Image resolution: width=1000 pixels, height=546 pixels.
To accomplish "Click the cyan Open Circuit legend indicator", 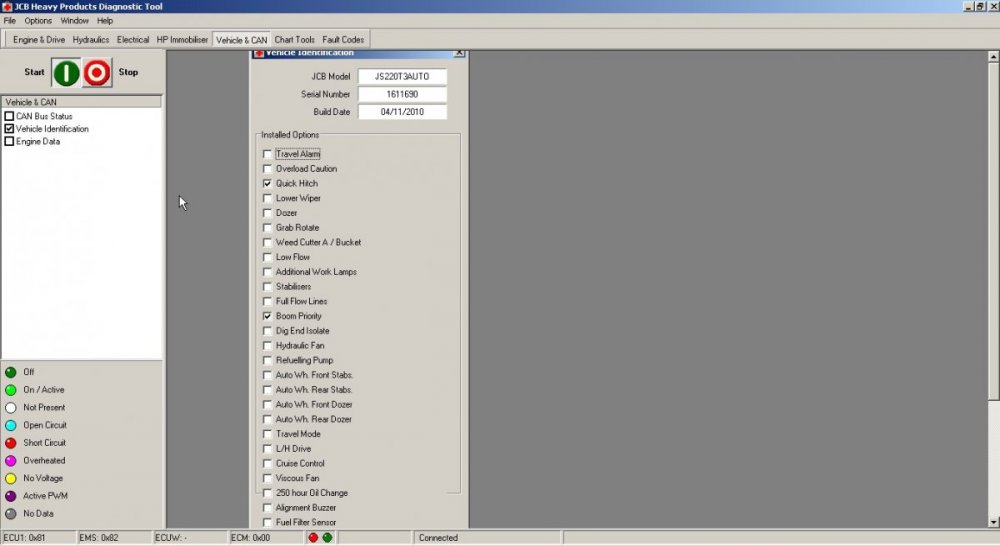I will point(11,425).
